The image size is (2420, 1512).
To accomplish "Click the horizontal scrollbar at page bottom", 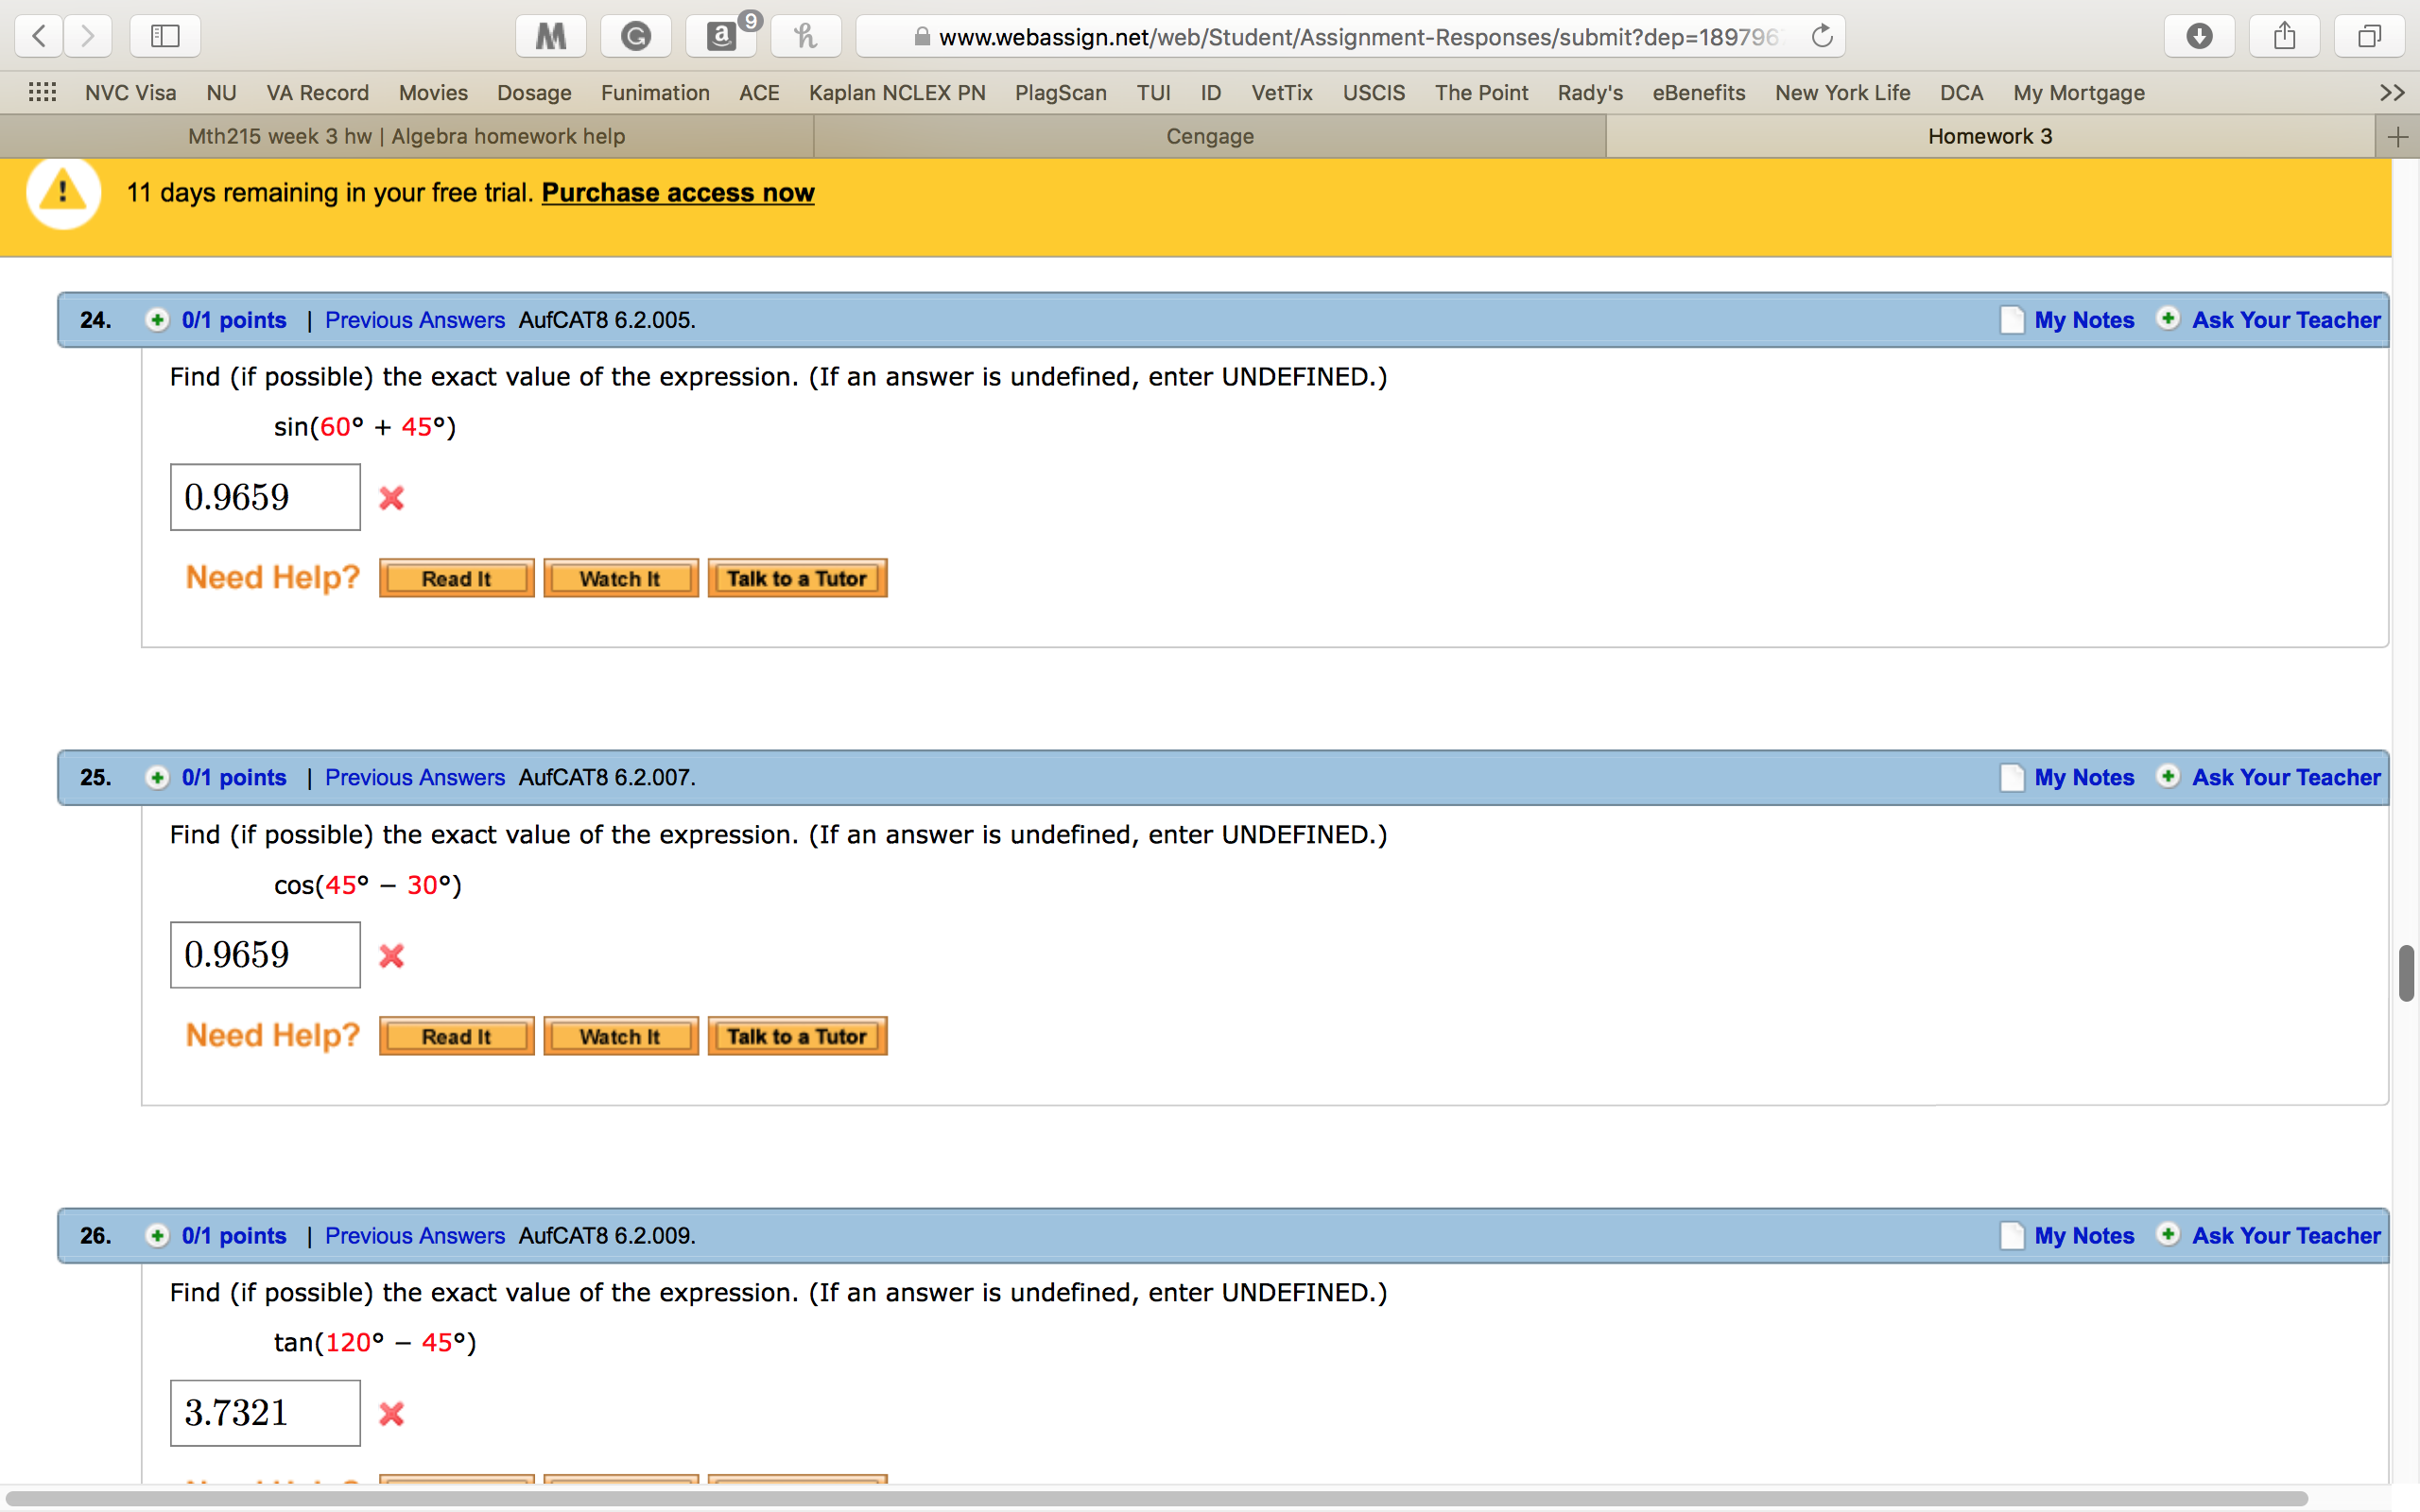I will (1157, 1499).
